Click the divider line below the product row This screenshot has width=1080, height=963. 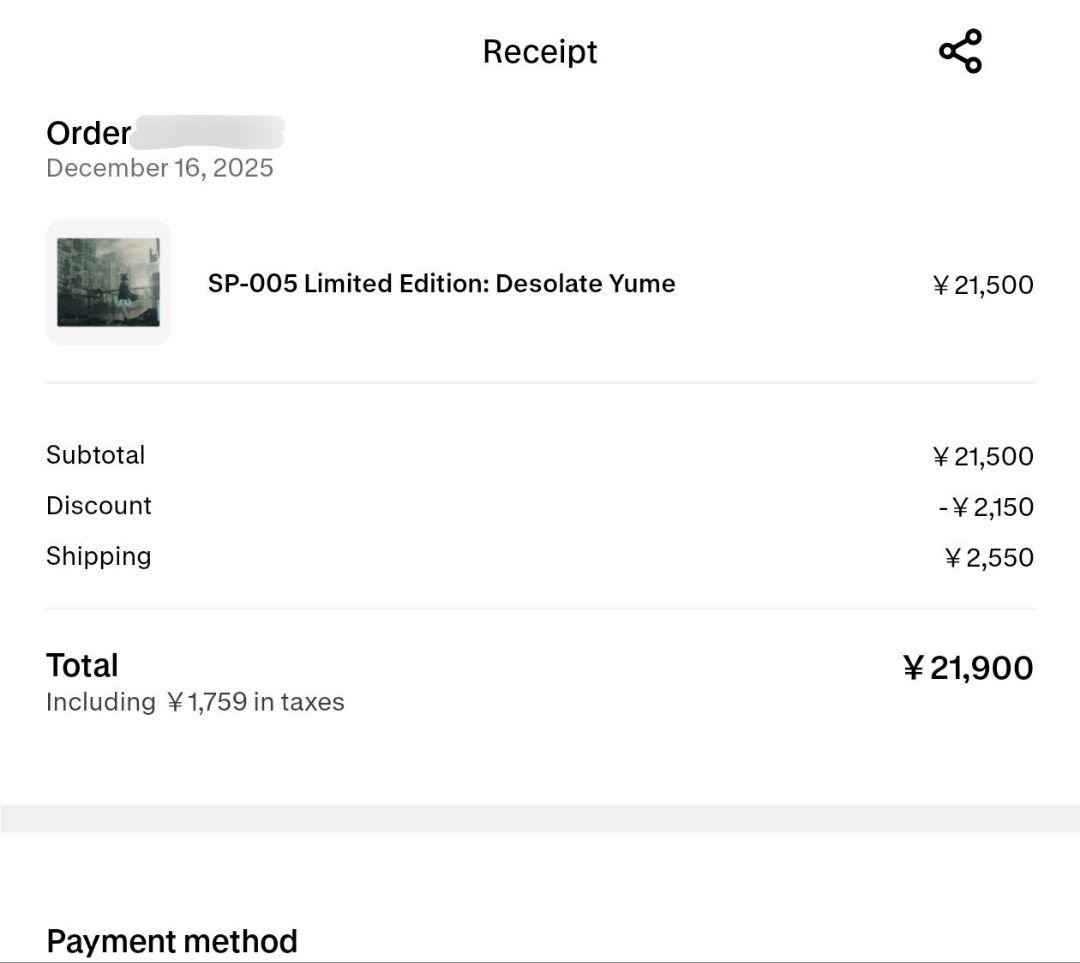[540, 382]
